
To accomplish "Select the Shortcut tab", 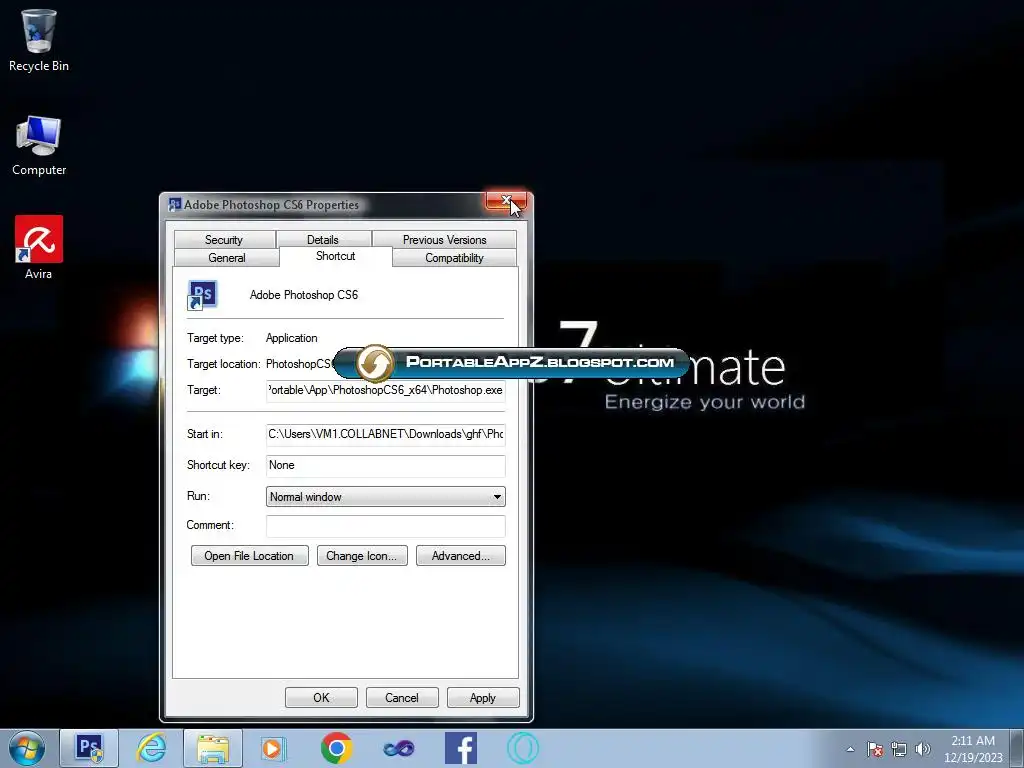I will click(x=335, y=256).
